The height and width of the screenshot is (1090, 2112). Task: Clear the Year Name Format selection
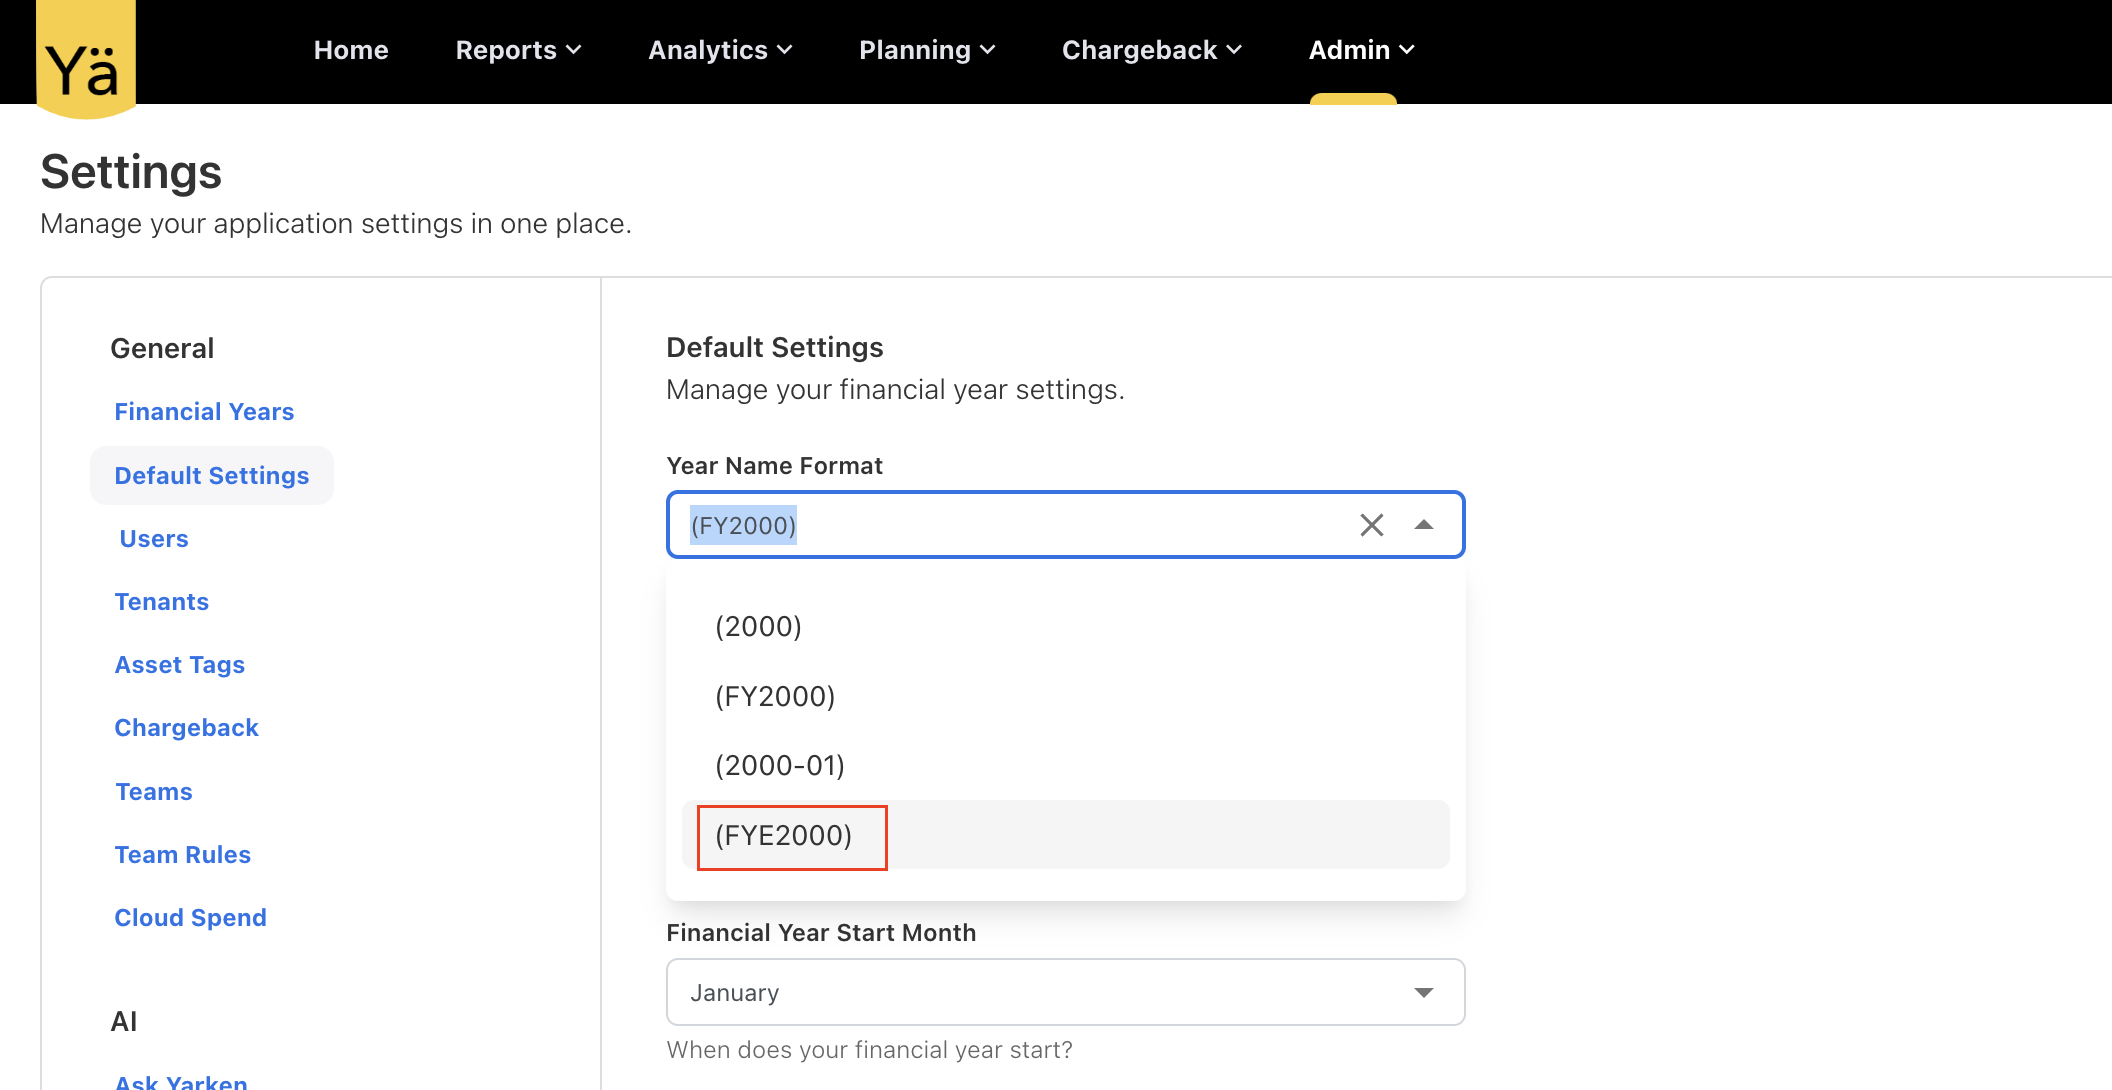click(x=1371, y=525)
